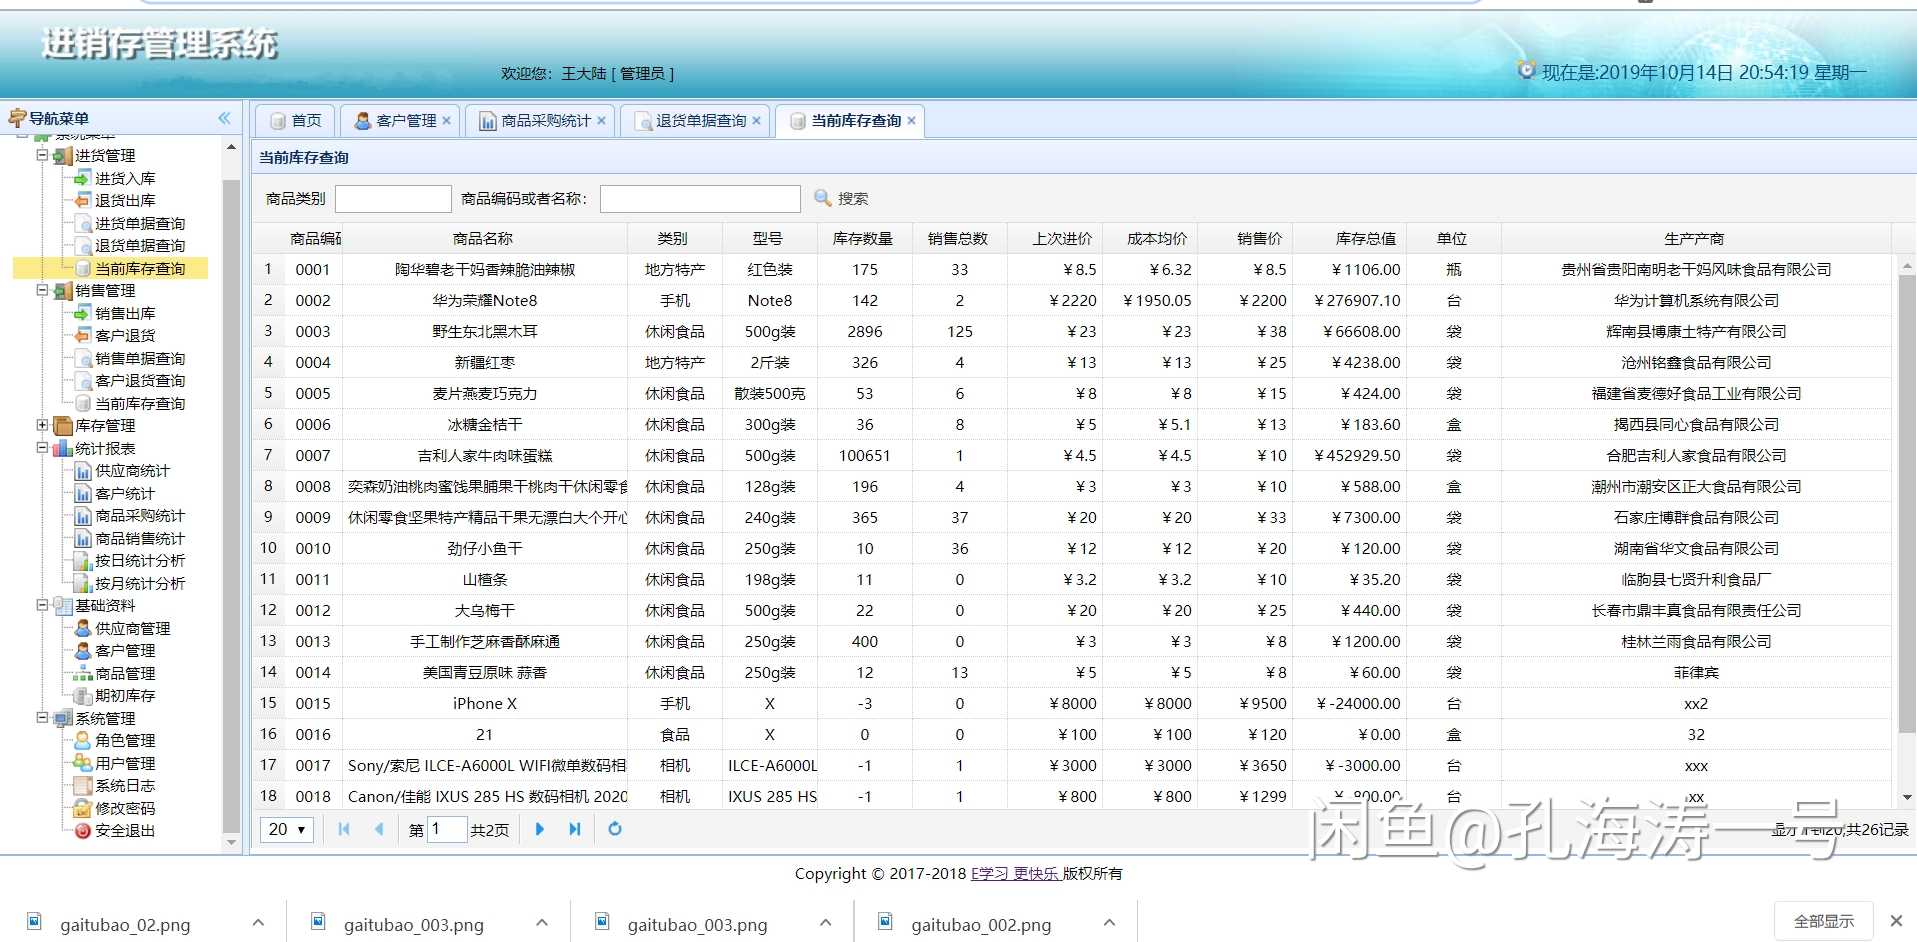This screenshot has height=942, width=1917.
Task: Open 进货入库 in navigation tree
Action: [x=125, y=178]
